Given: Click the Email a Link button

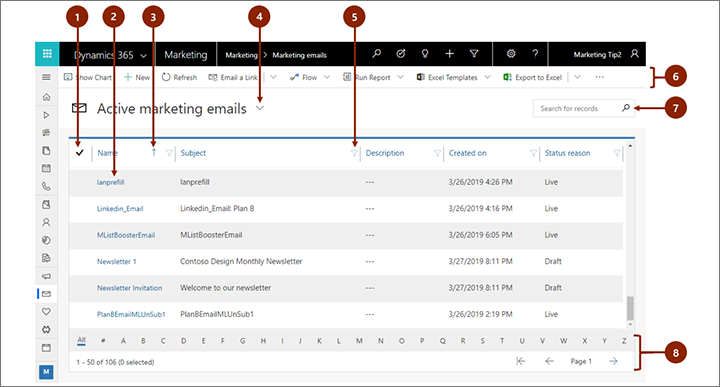Looking at the screenshot, I should tap(233, 77).
